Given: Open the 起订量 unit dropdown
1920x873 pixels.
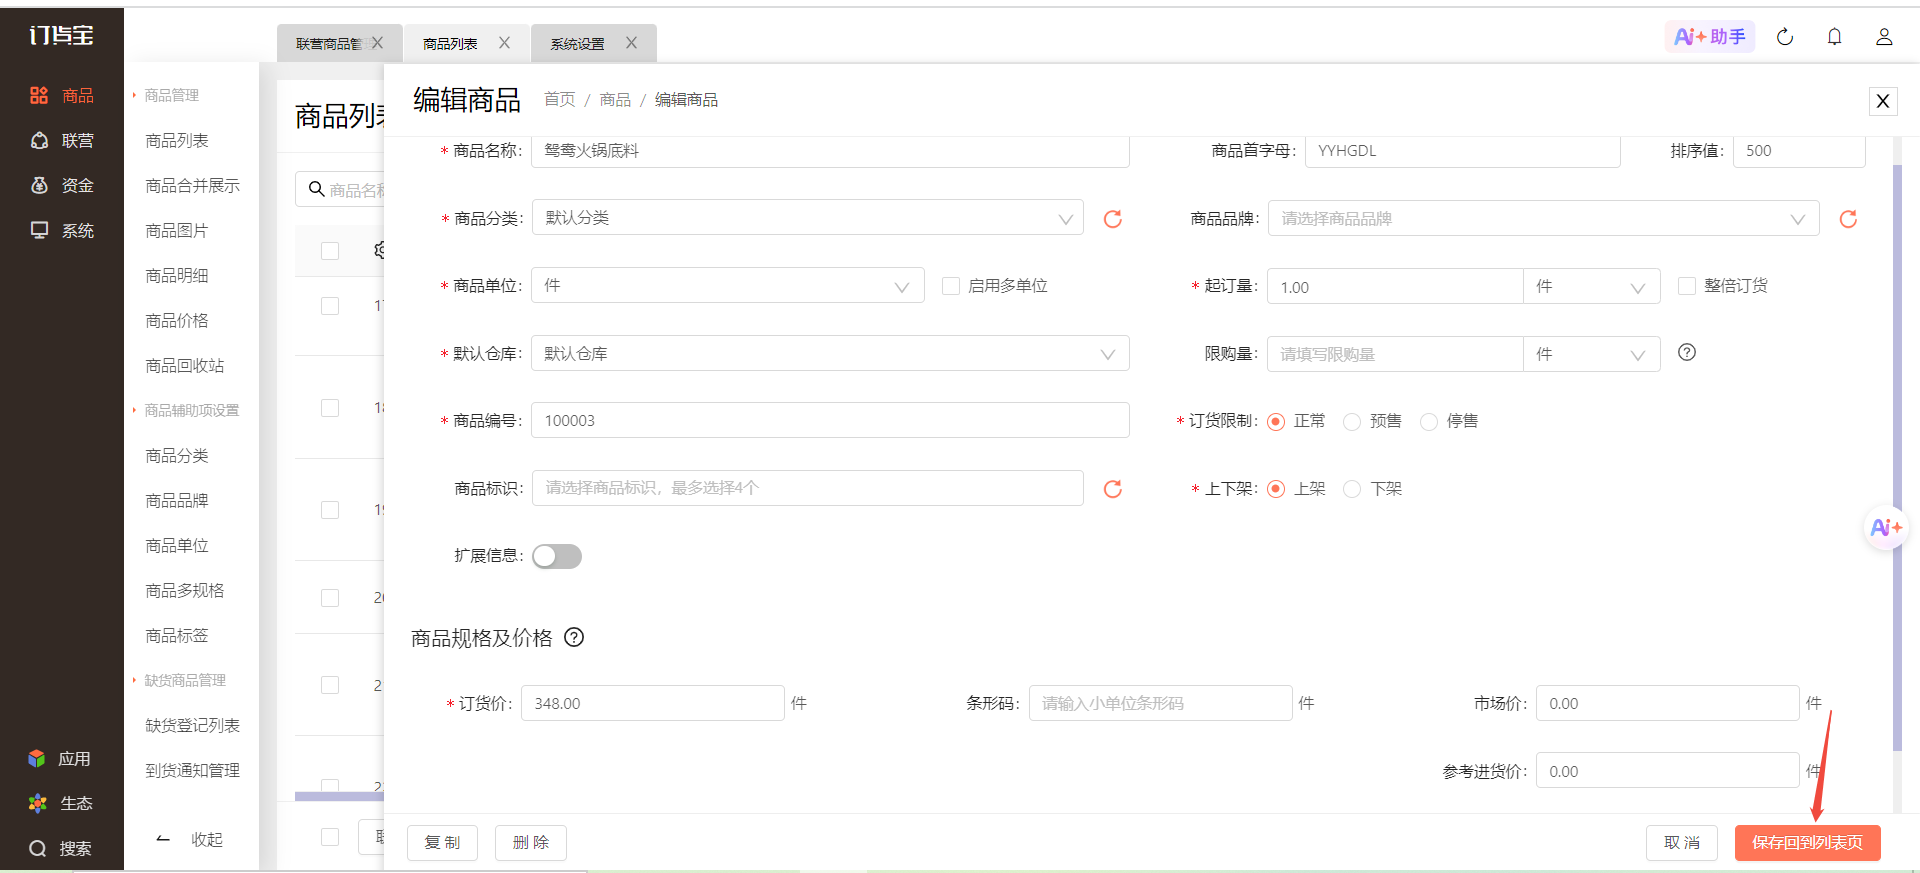Looking at the screenshot, I should [1592, 287].
